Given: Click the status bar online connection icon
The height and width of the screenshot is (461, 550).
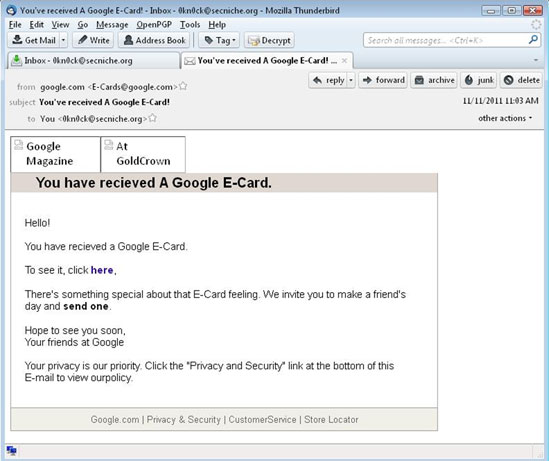Looking at the screenshot, I should click(x=12, y=450).
